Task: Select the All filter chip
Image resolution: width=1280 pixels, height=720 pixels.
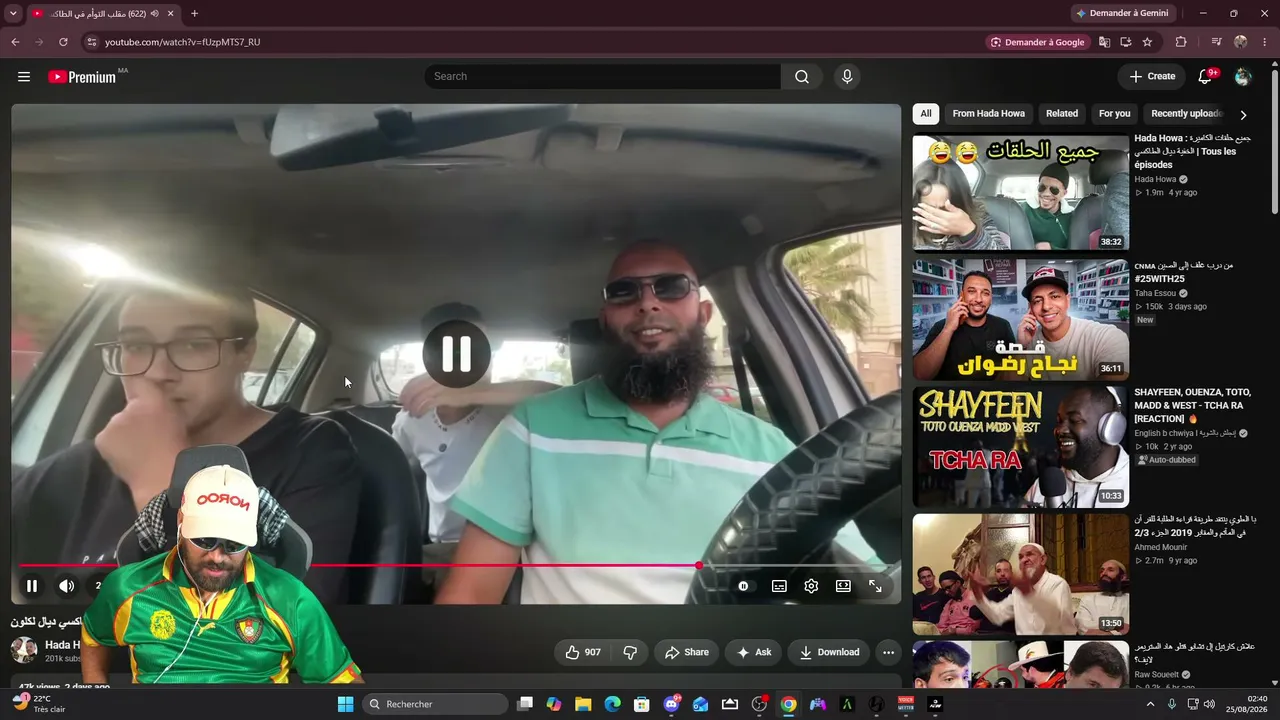Action: pos(926,114)
